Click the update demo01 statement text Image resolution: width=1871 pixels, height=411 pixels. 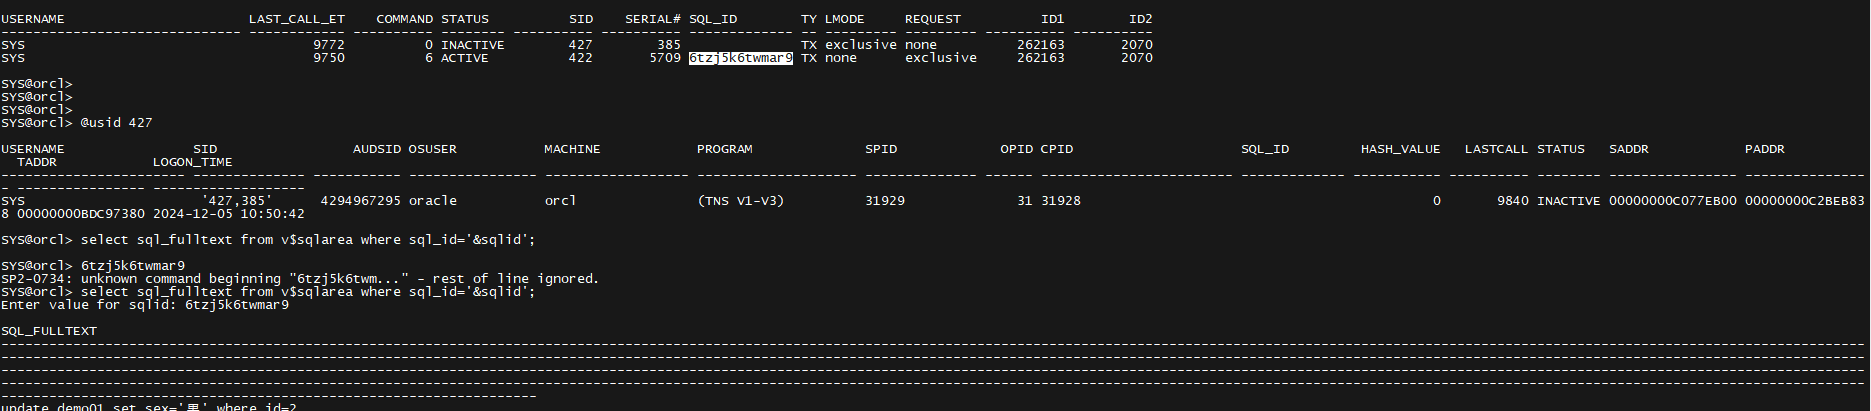(150, 406)
